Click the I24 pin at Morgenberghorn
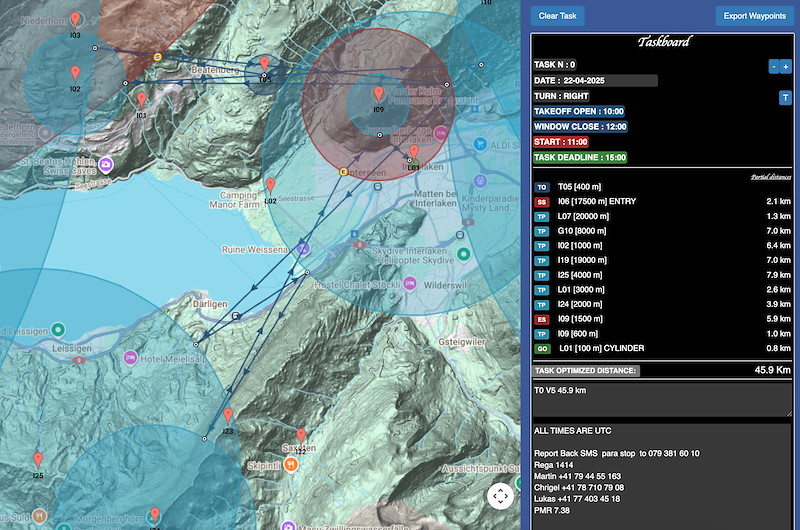 pos(155,515)
